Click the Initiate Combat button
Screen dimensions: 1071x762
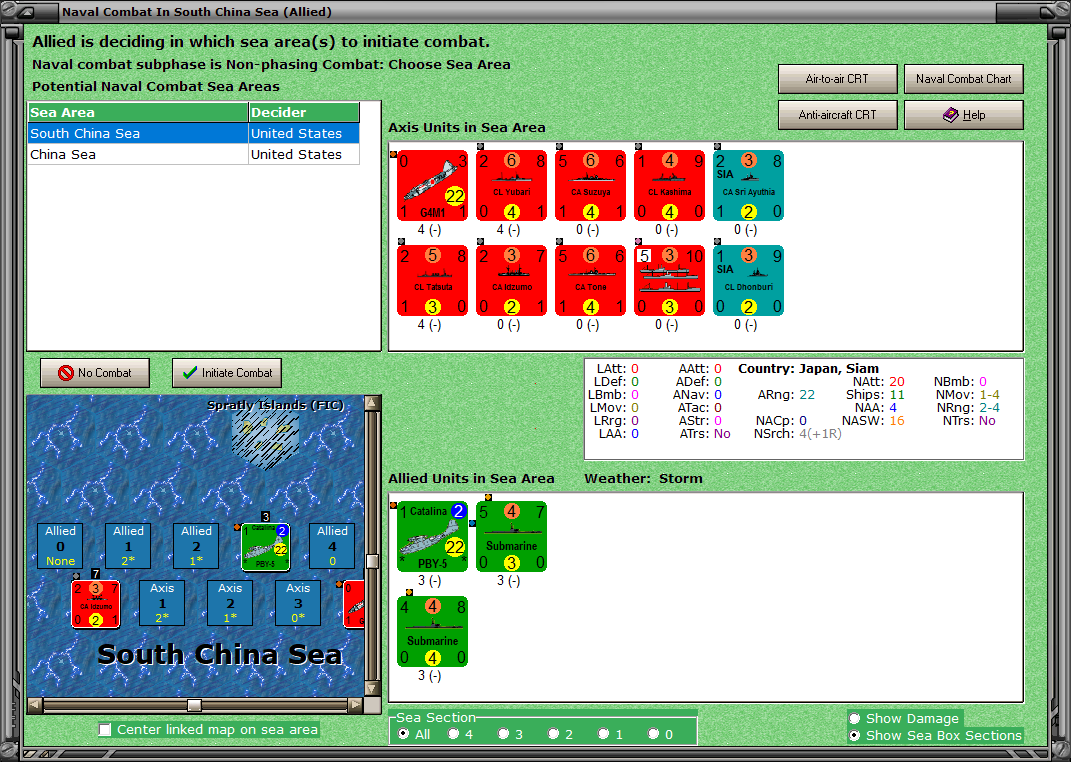point(227,373)
